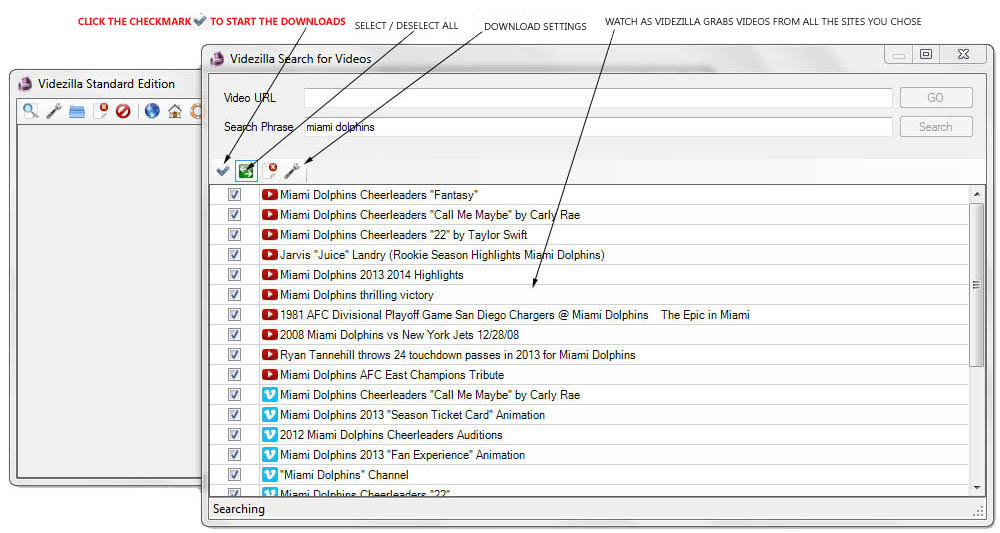The image size is (1000, 533).
Task: Click YouTube icon on 2008 Dolphins vs Jets row
Action: tap(270, 335)
